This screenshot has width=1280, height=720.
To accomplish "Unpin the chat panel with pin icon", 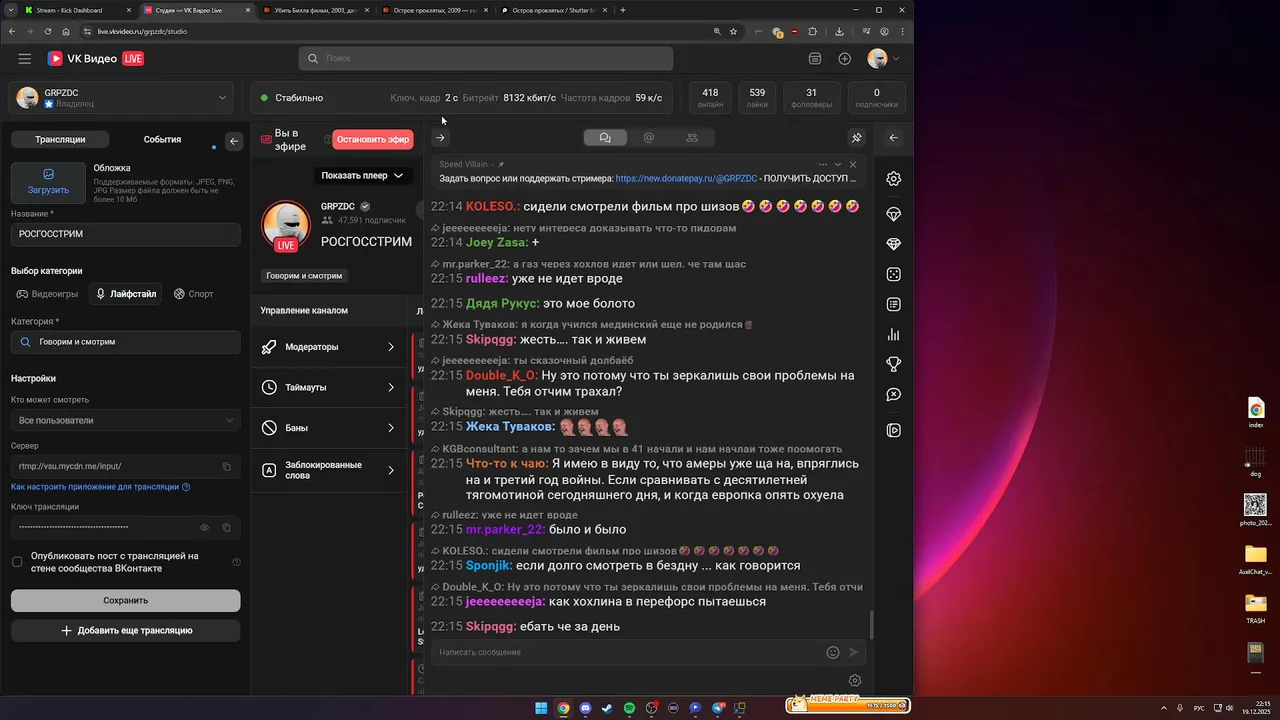I will pos(856,138).
